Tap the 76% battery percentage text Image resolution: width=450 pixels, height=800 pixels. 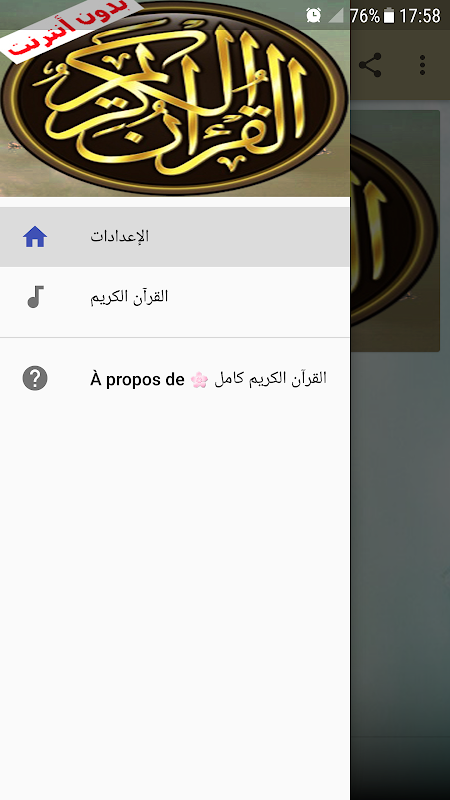(x=365, y=16)
